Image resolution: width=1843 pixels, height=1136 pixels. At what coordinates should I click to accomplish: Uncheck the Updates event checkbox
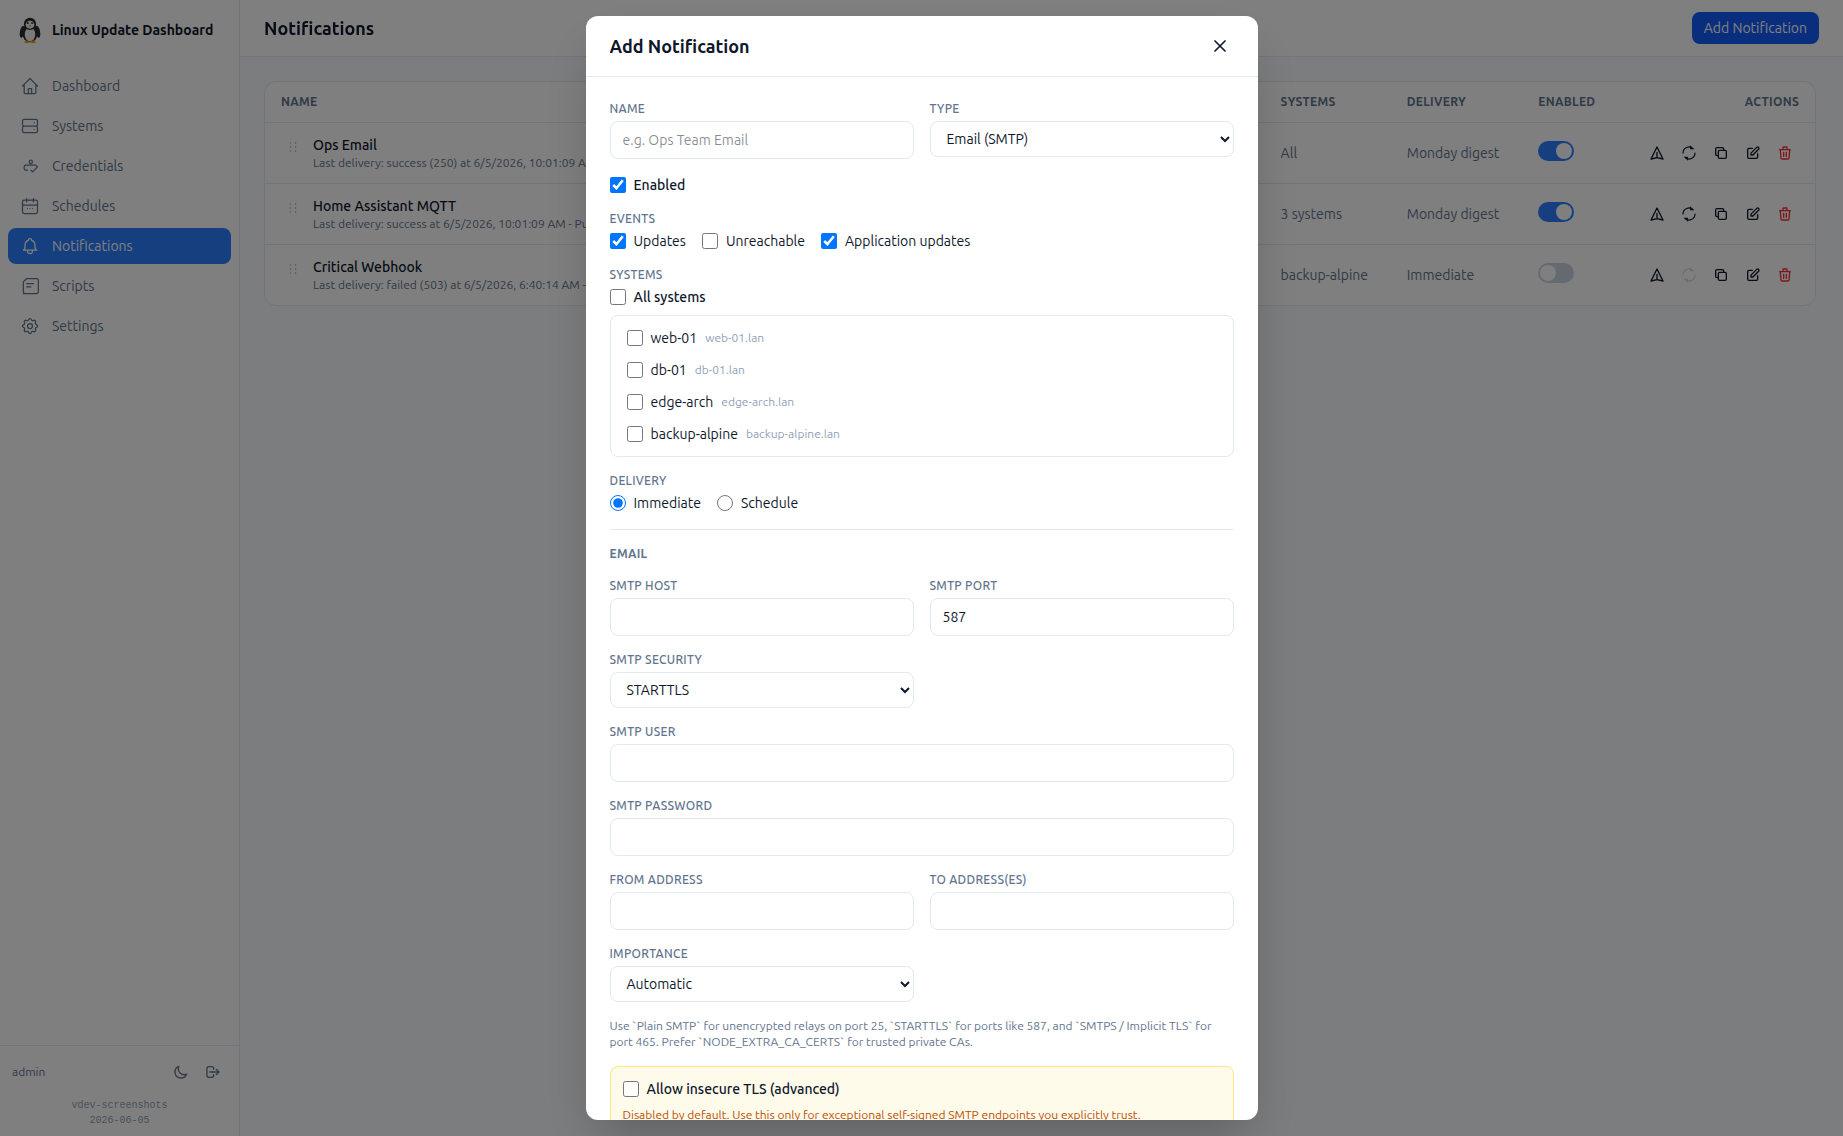pyautogui.click(x=618, y=241)
